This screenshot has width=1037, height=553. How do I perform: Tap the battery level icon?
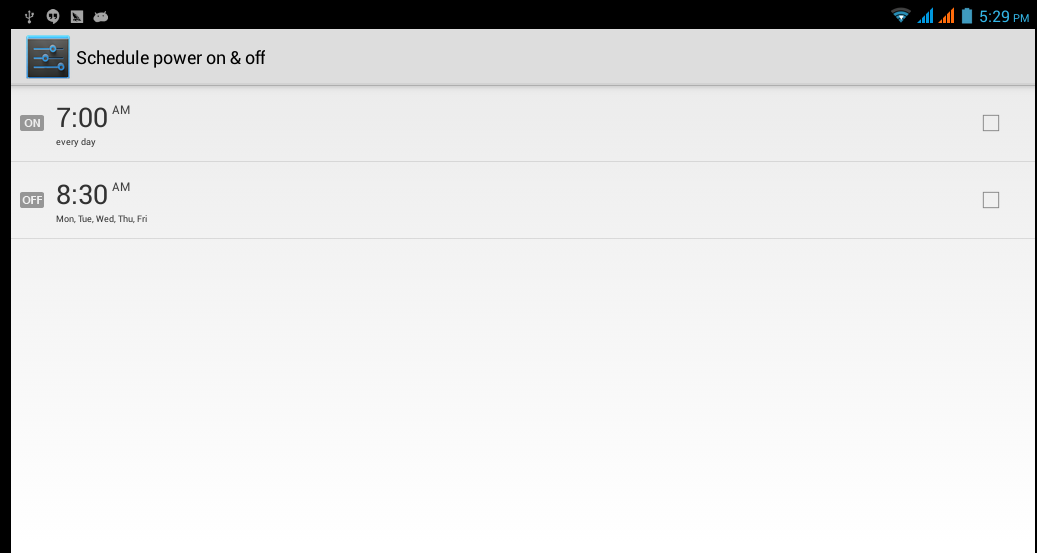tap(967, 15)
